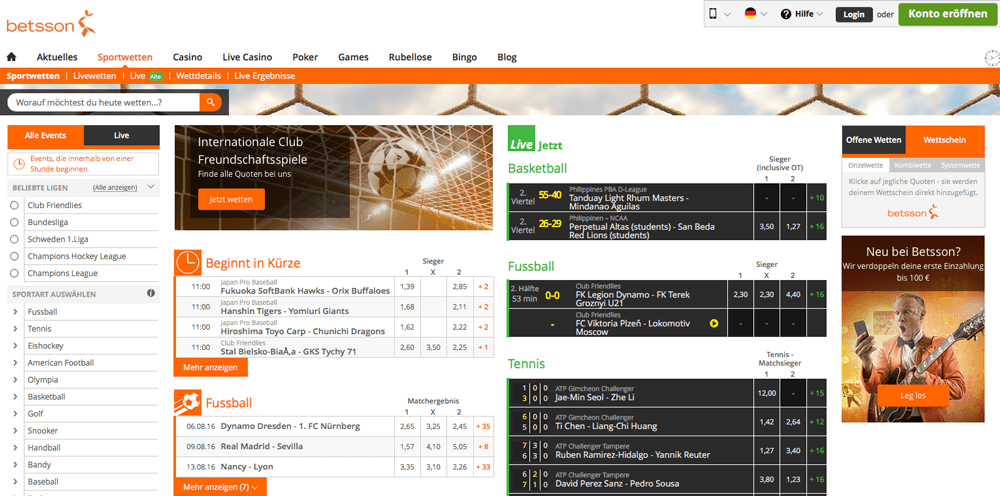Open the Bingo menu item
Screen dimensions: 1000x496
coord(464,57)
